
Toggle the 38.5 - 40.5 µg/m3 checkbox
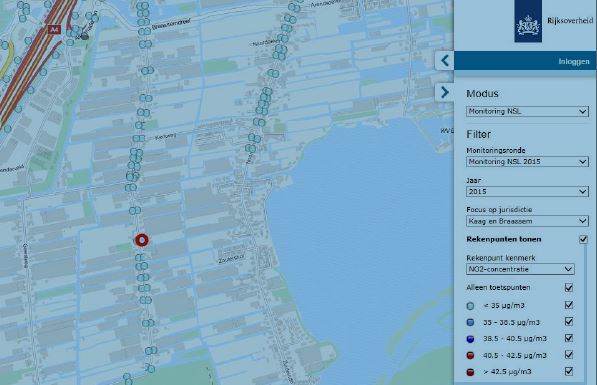pos(568,338)
